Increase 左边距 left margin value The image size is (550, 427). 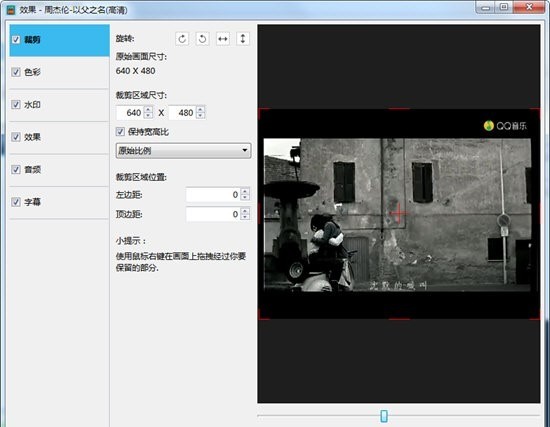(x=245, y=191)
